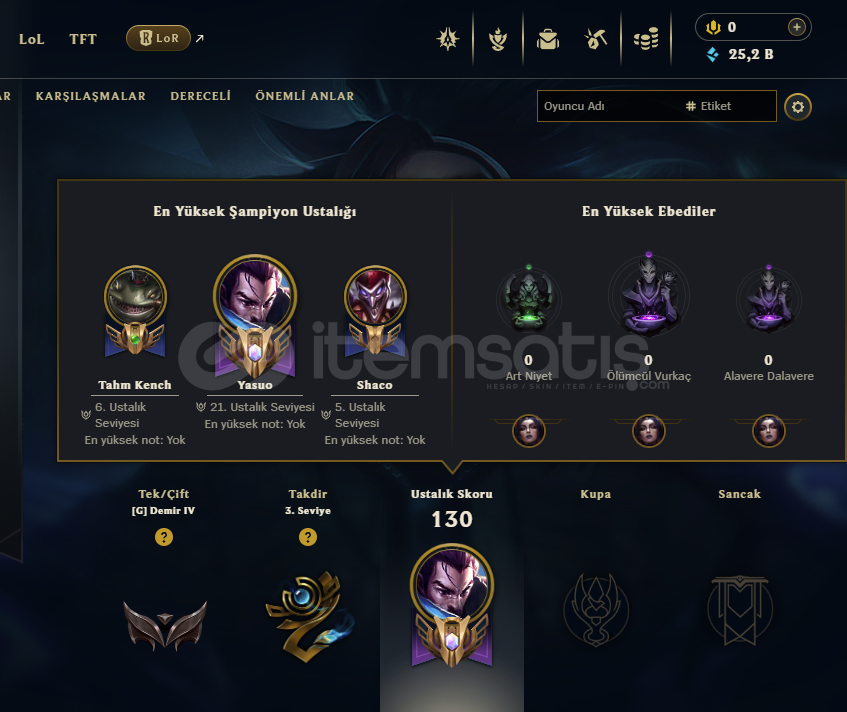Click the Kupa trophy emblem slot
Image resolution: width=847 pixels, height=712 pixels.
(x=596, y=609)
